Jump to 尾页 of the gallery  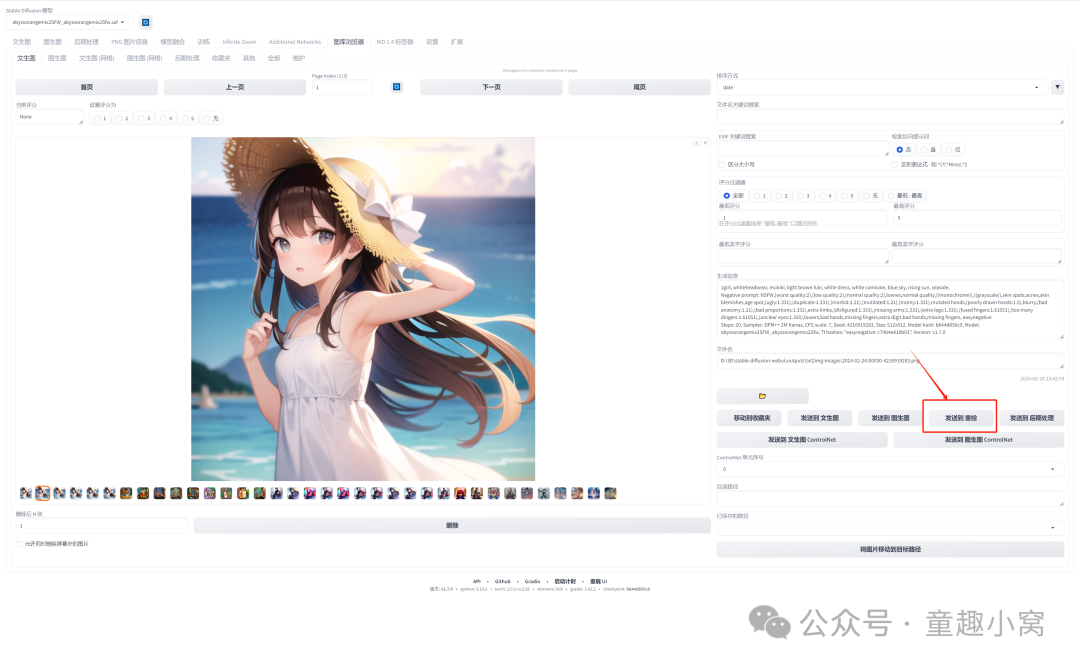(639, 87)
